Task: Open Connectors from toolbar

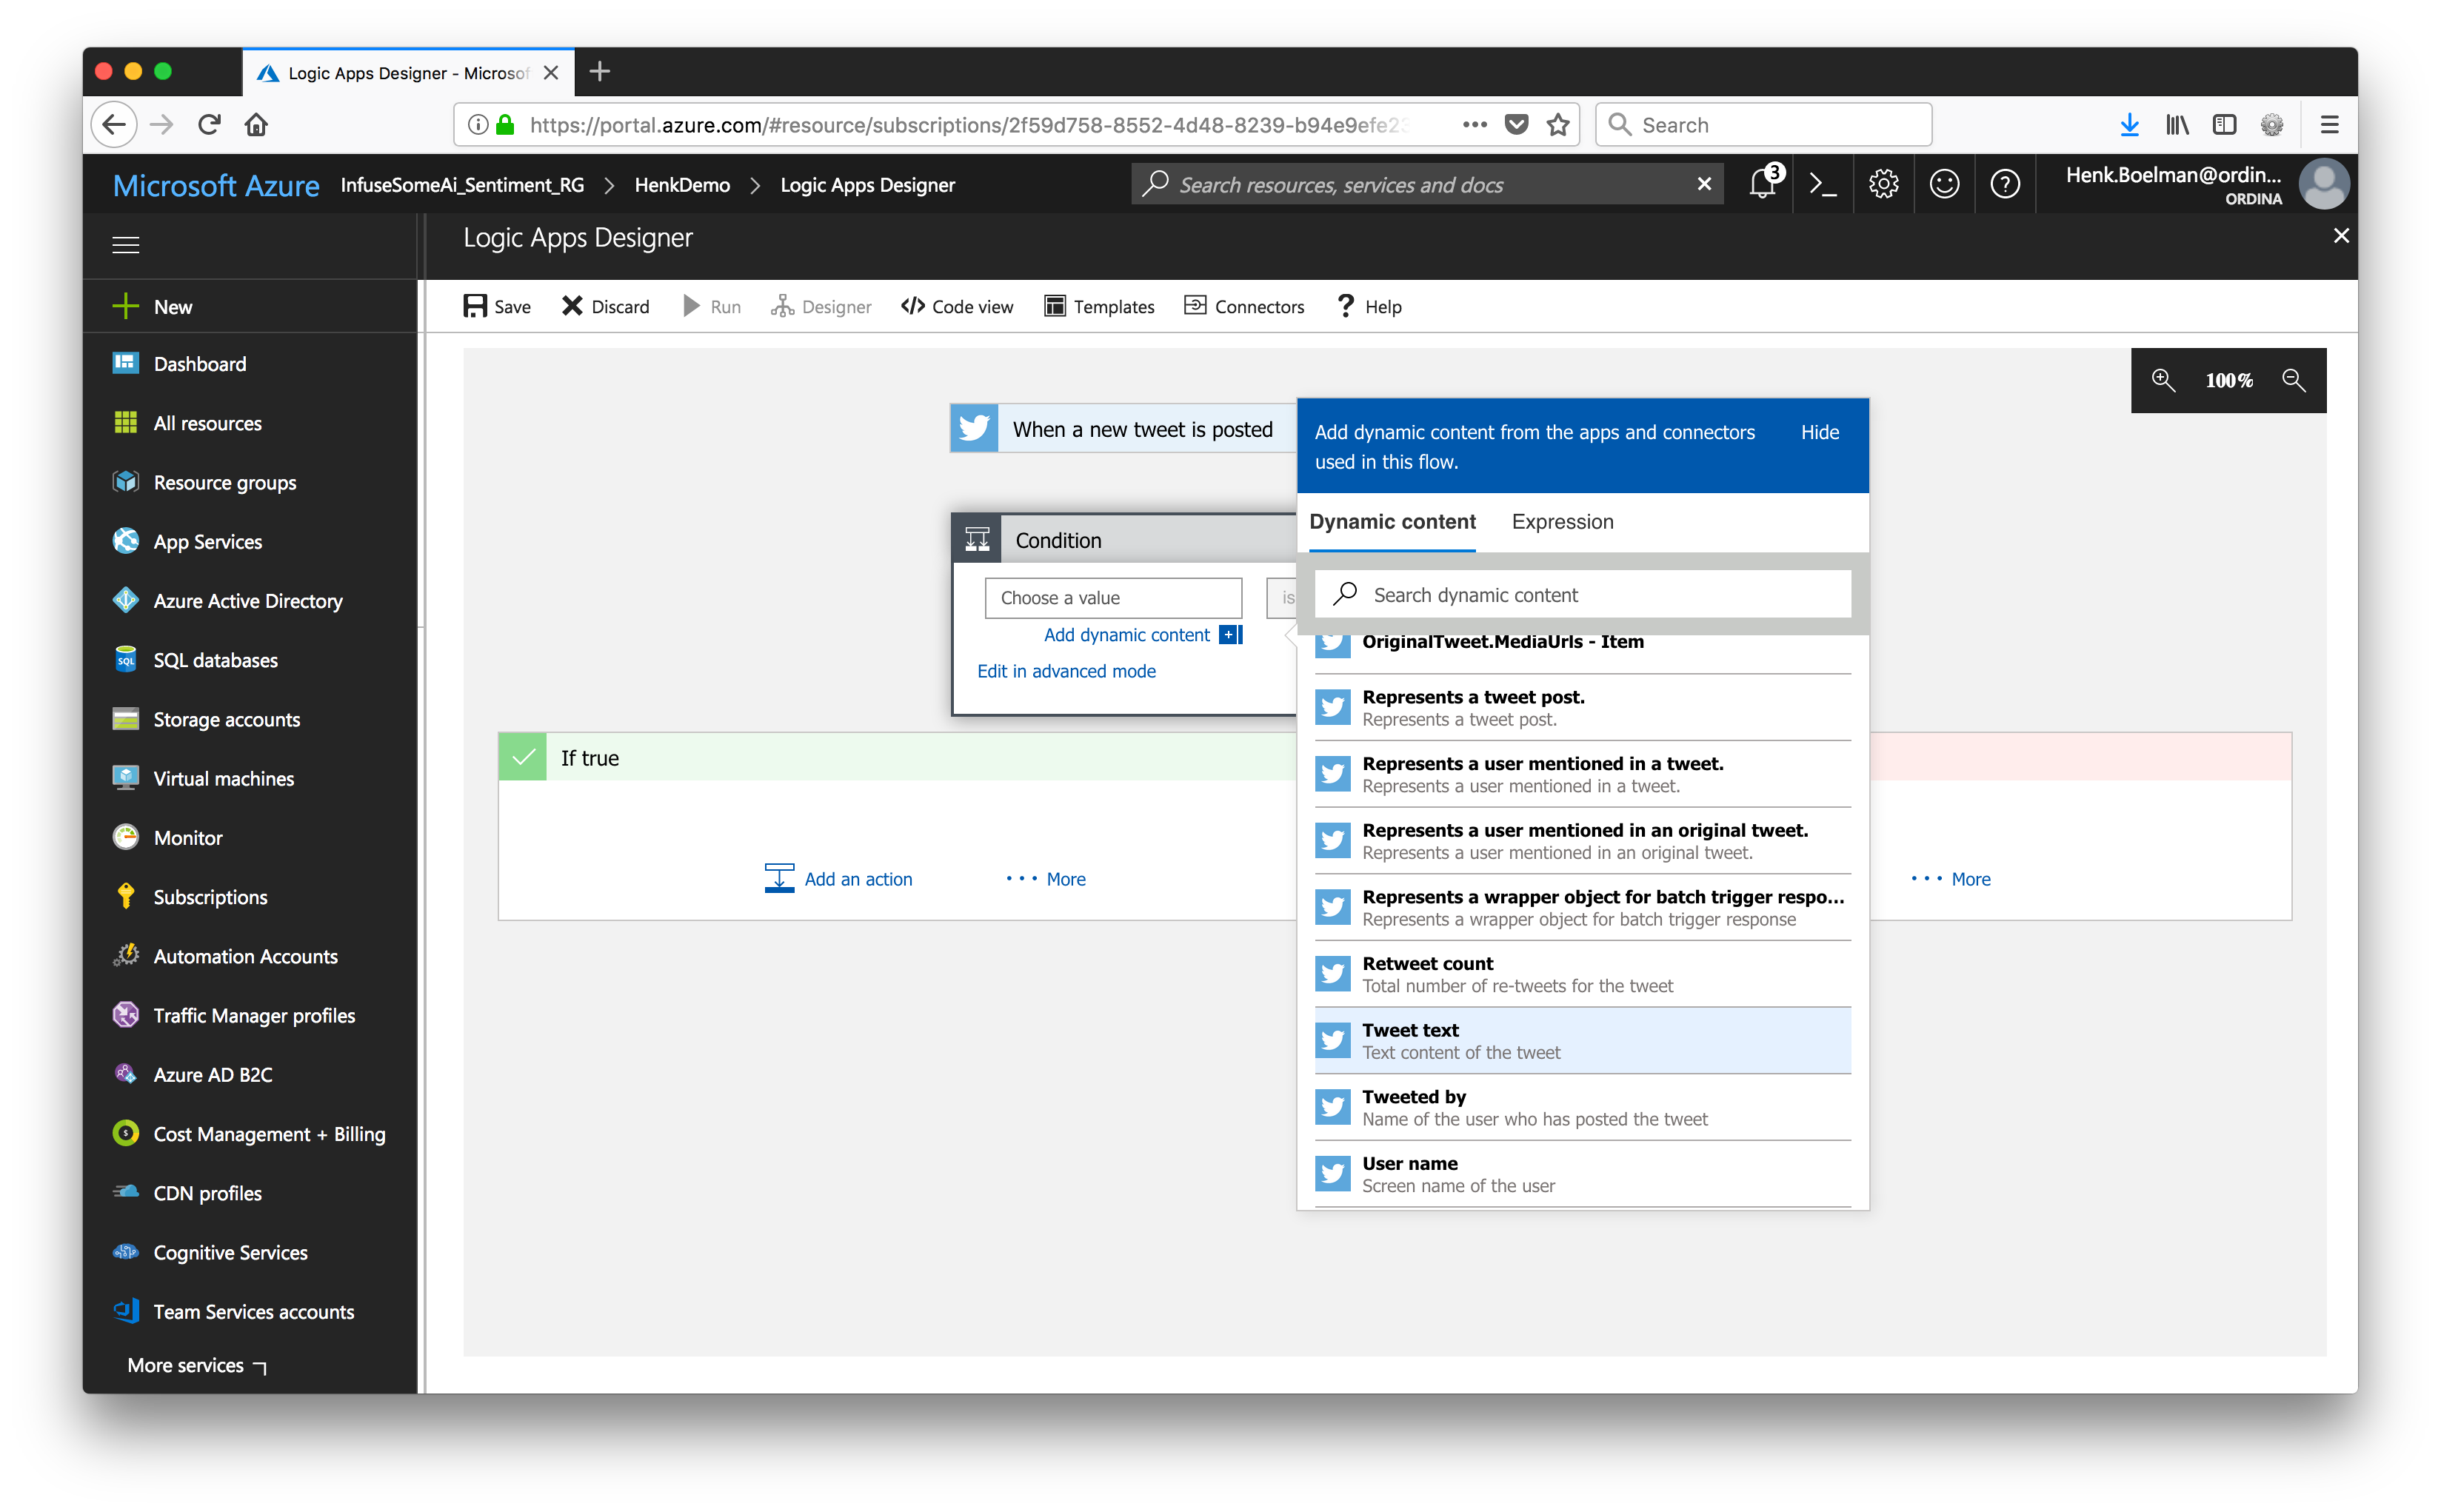Action: [x=1244, y=306]
